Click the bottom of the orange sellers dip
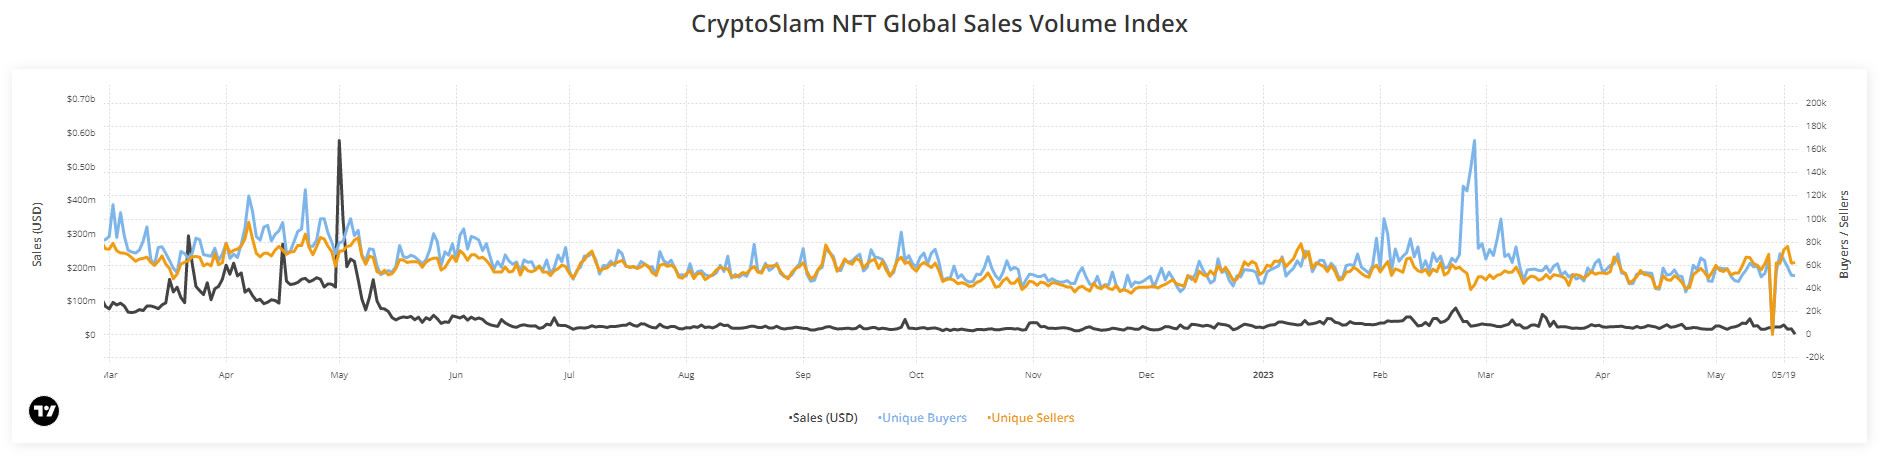 (x=1772, y=333)
